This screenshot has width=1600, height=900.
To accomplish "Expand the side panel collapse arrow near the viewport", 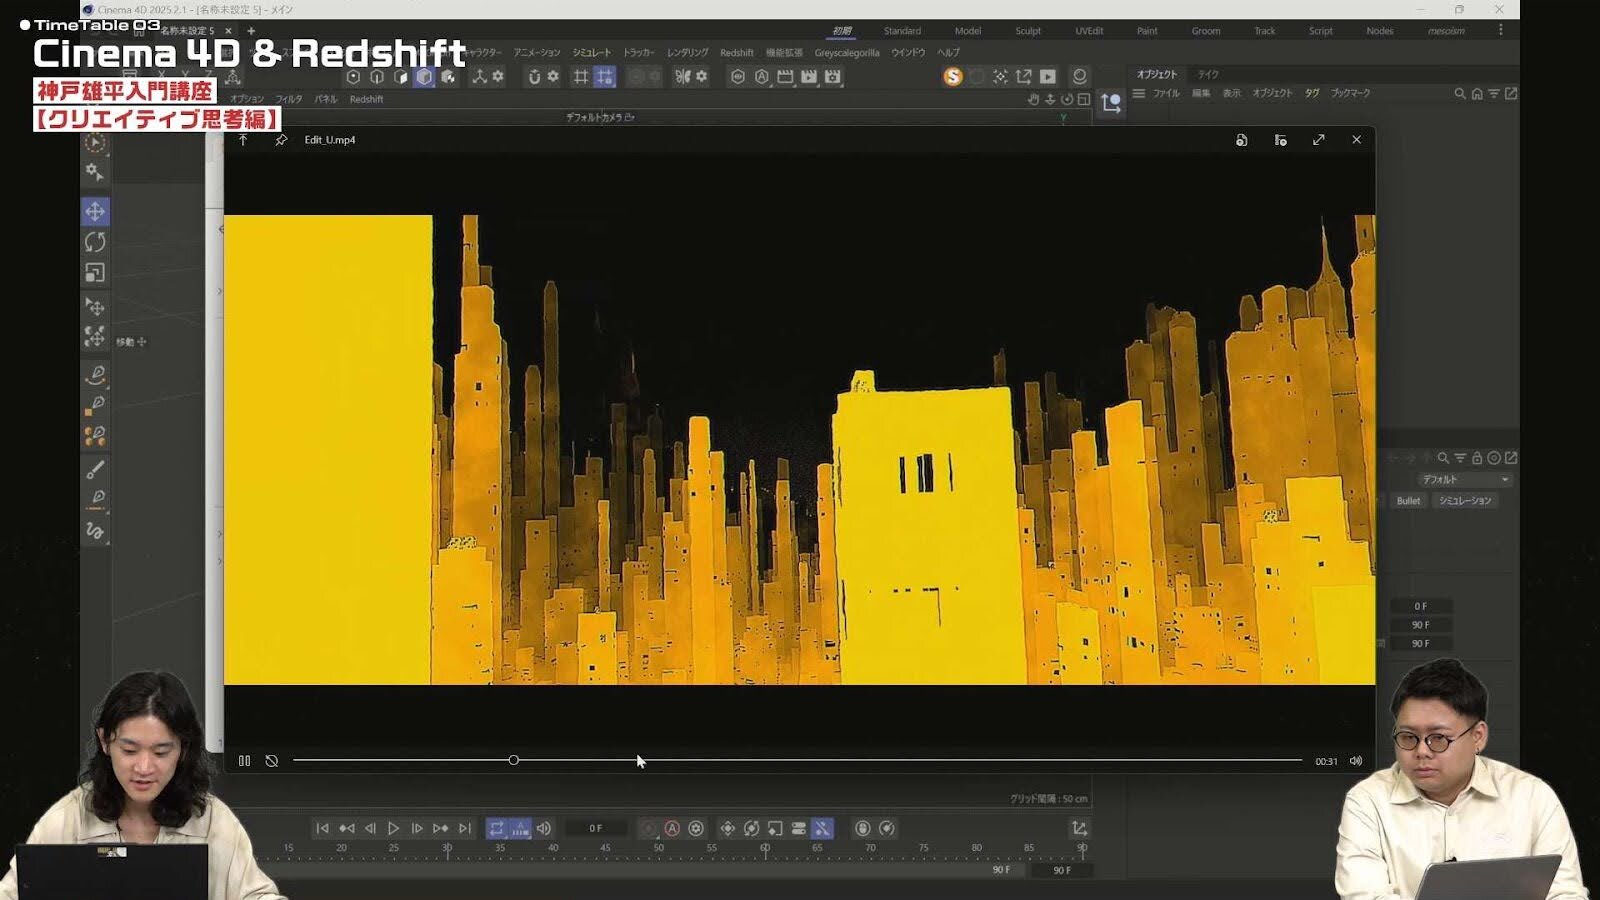I will [219, 228].
